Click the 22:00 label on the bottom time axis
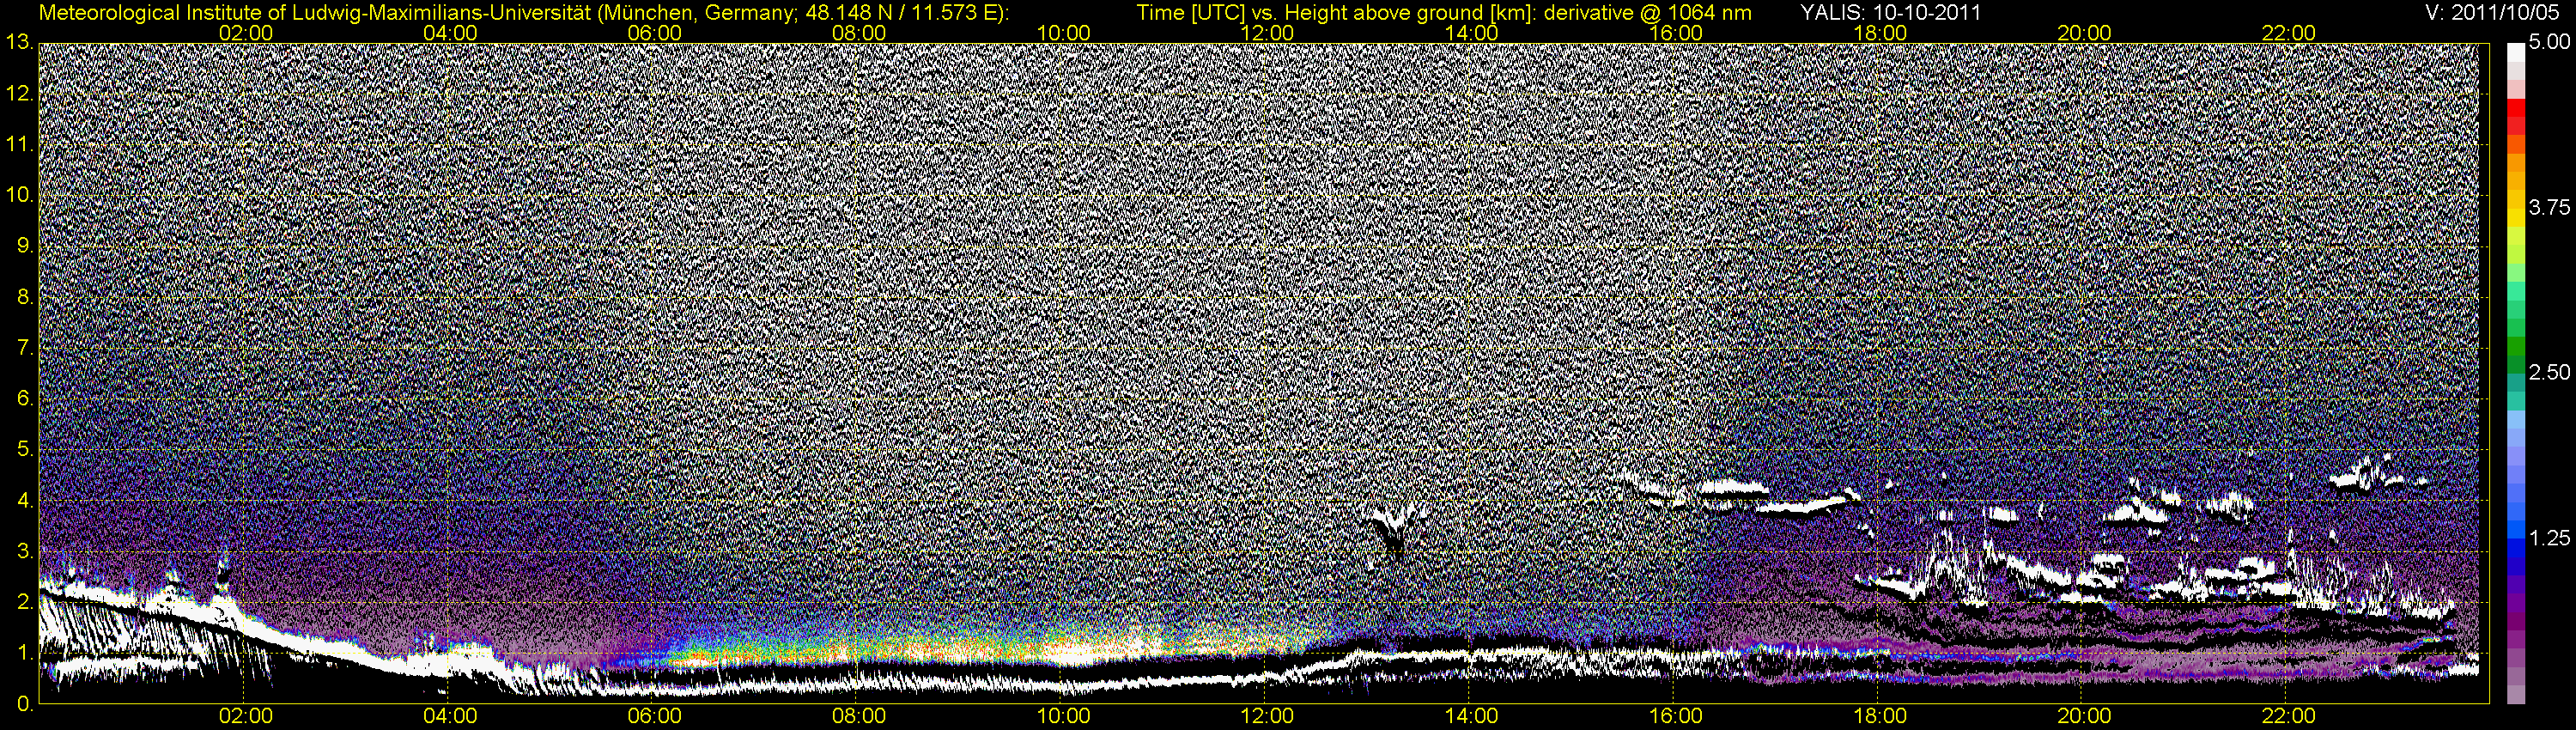This screenshot has height=730, width=2576. click(x=2289, y=716)
